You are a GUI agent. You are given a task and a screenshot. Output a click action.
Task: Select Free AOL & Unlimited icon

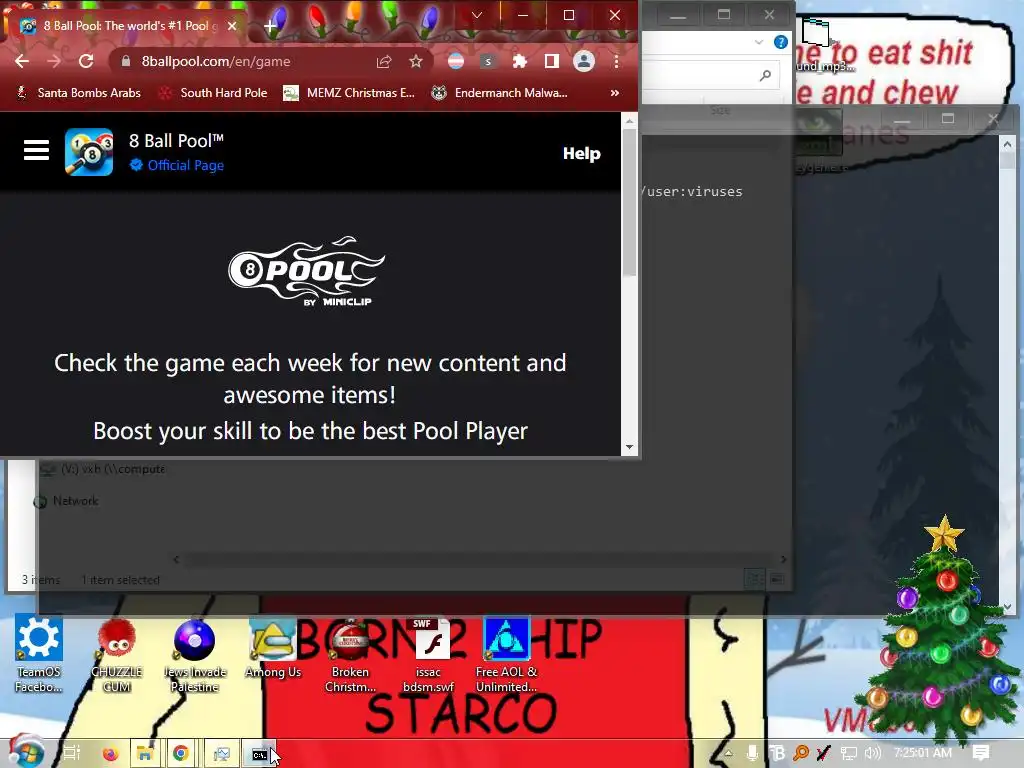506,654
